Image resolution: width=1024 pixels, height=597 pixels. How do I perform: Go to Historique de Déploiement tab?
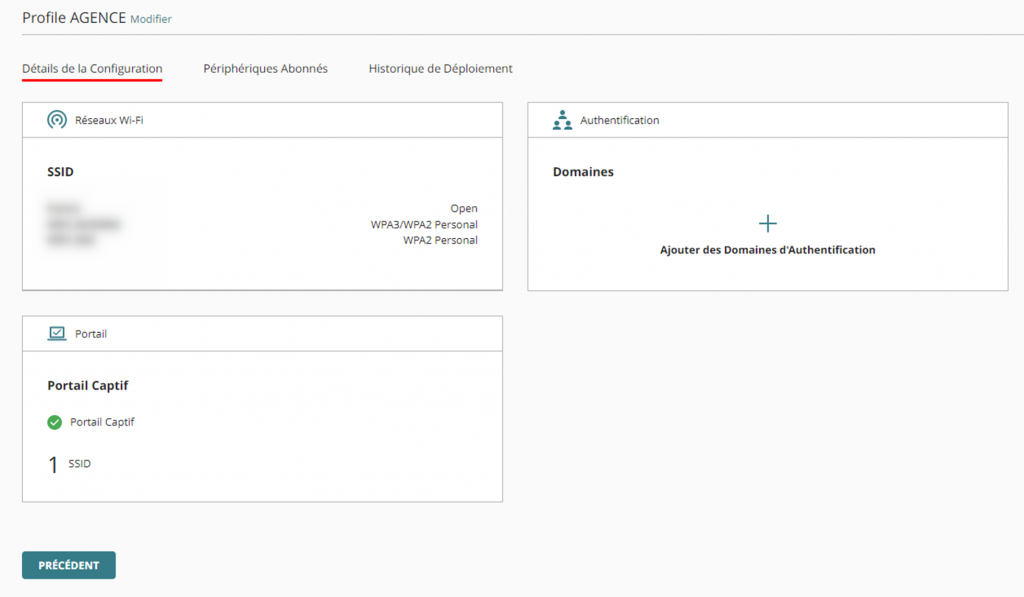coord(440,69)
